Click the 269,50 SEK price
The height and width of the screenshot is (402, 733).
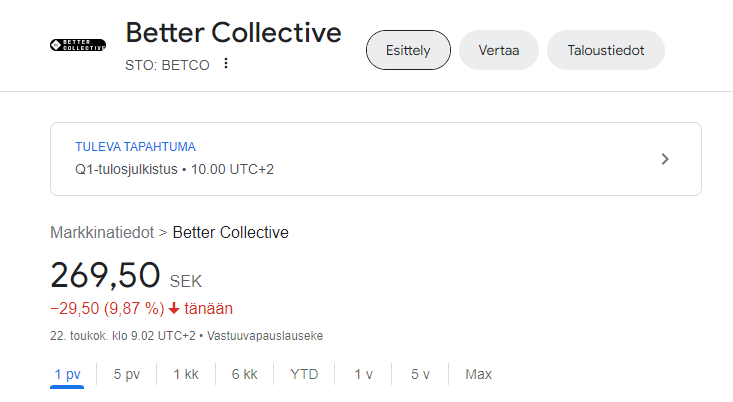pyautogui.click(x=106, y=275)
